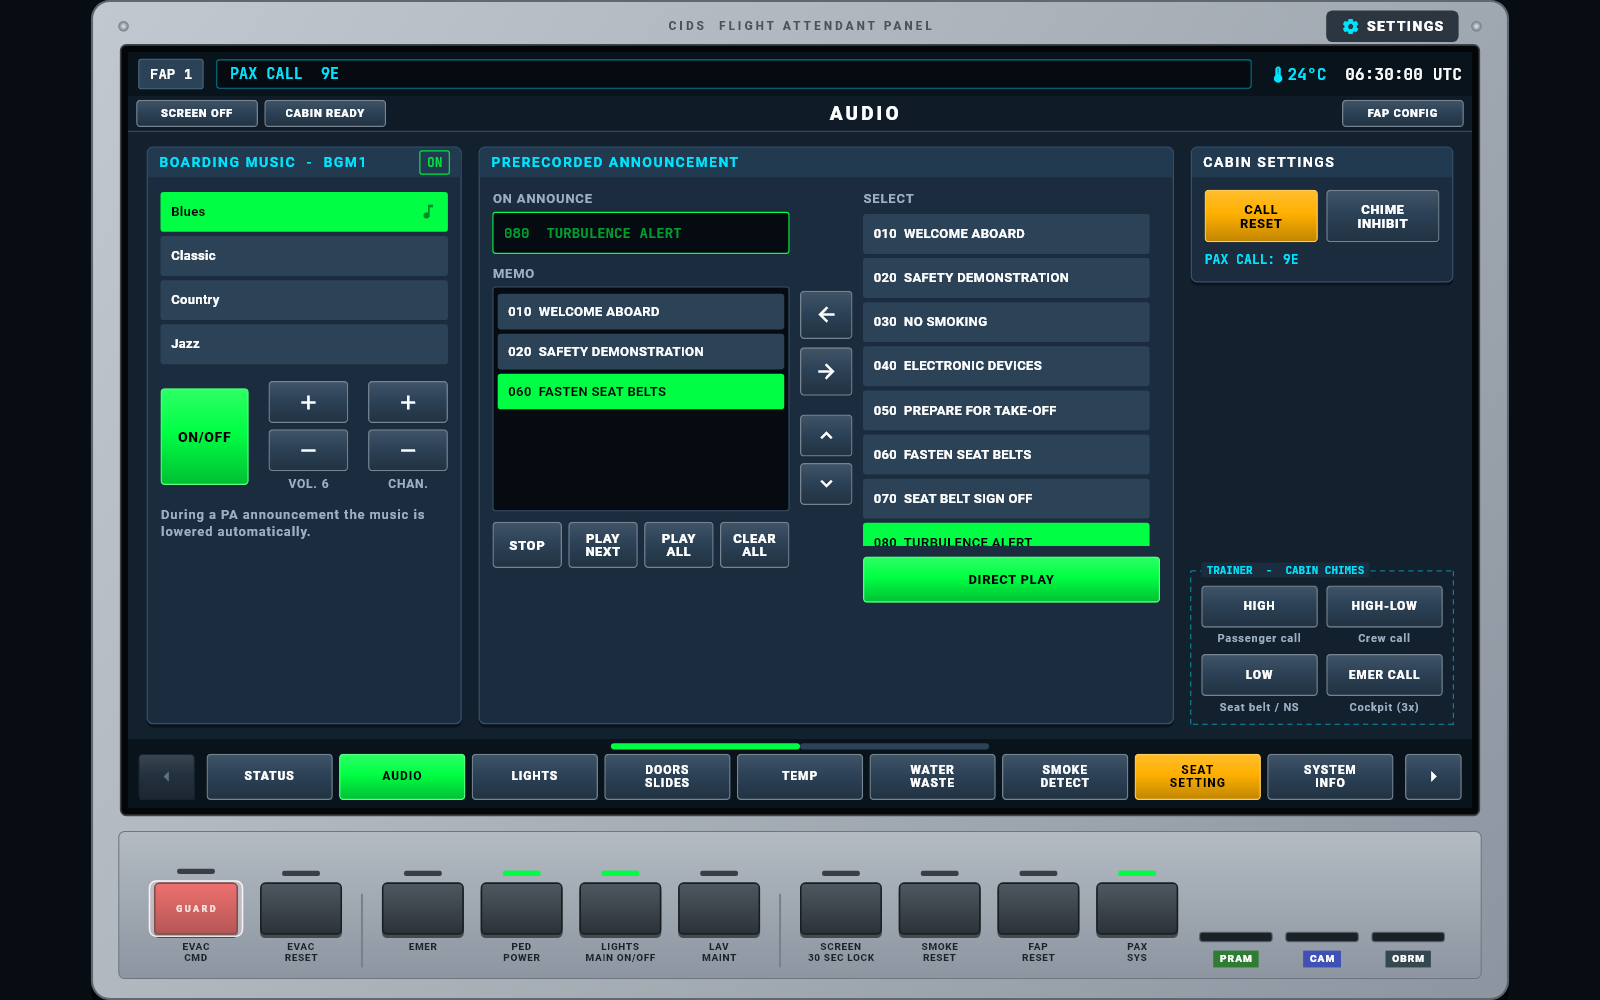Screen dimensions: 1600x1000
Task: Decrease boarding music volume with minus
Action: [308, 450]
